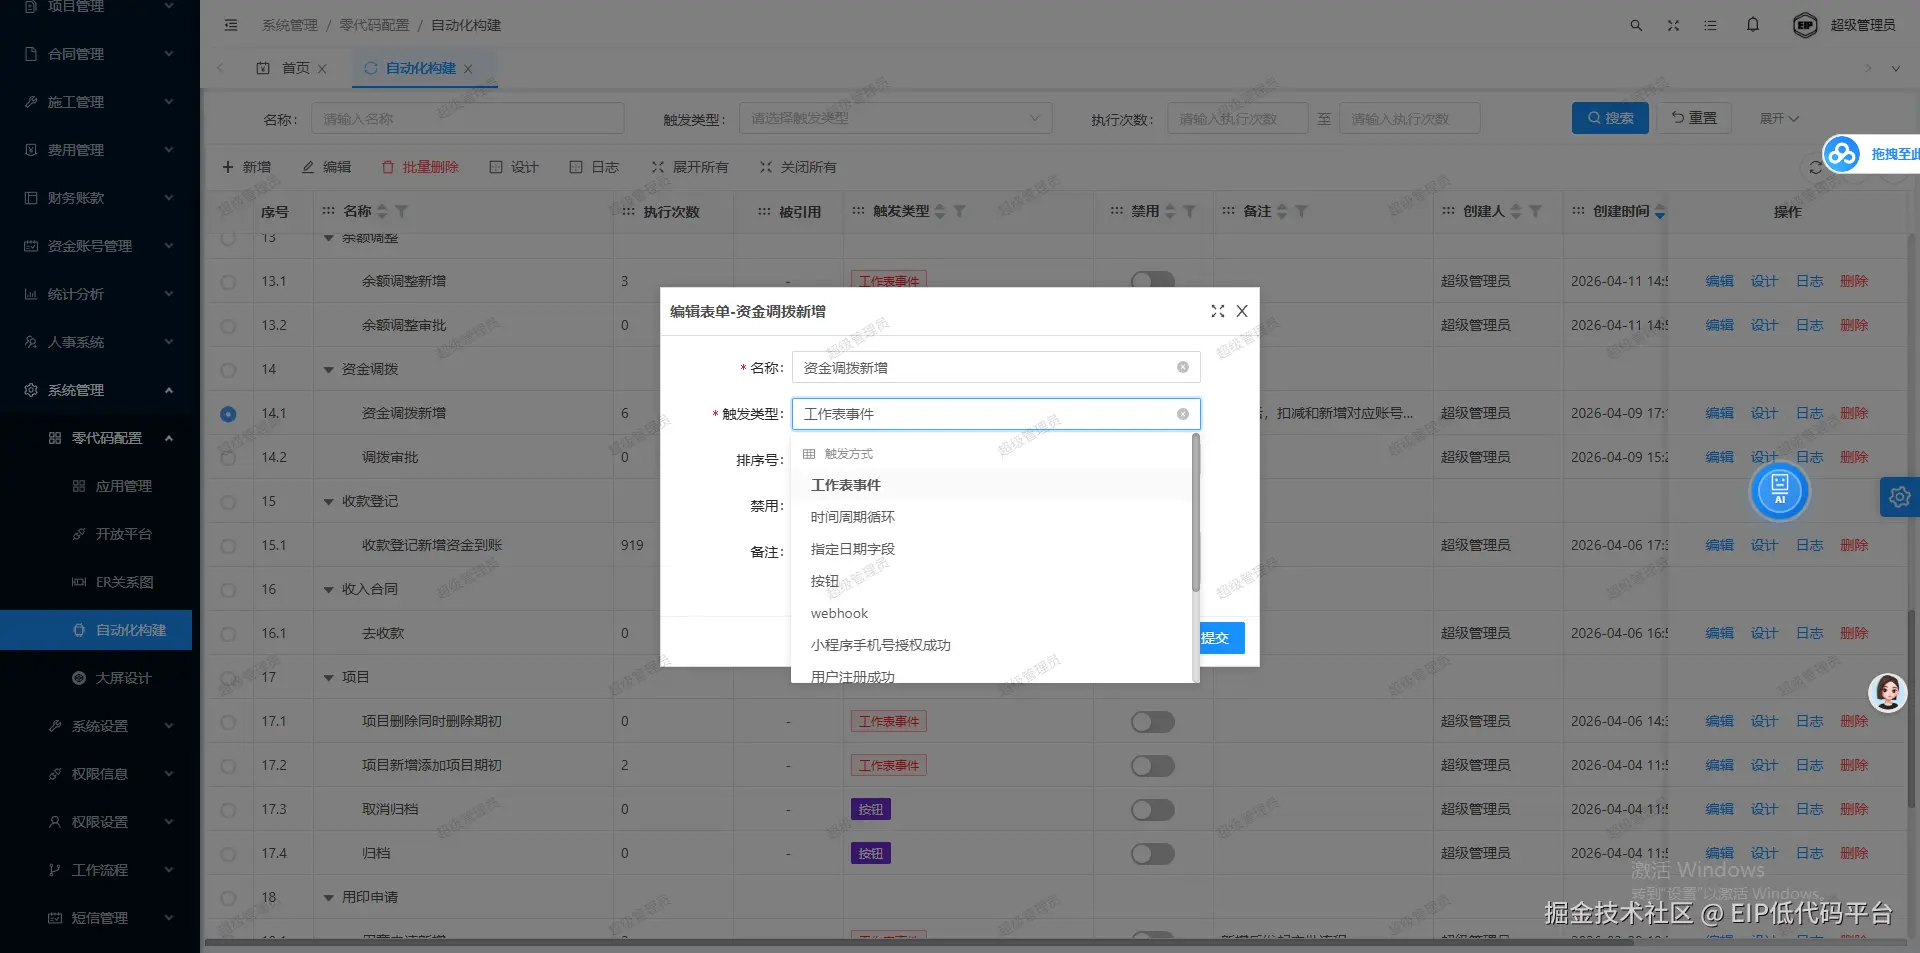Click the table refresh icon
The image size is (1920, 953).
1815,168
